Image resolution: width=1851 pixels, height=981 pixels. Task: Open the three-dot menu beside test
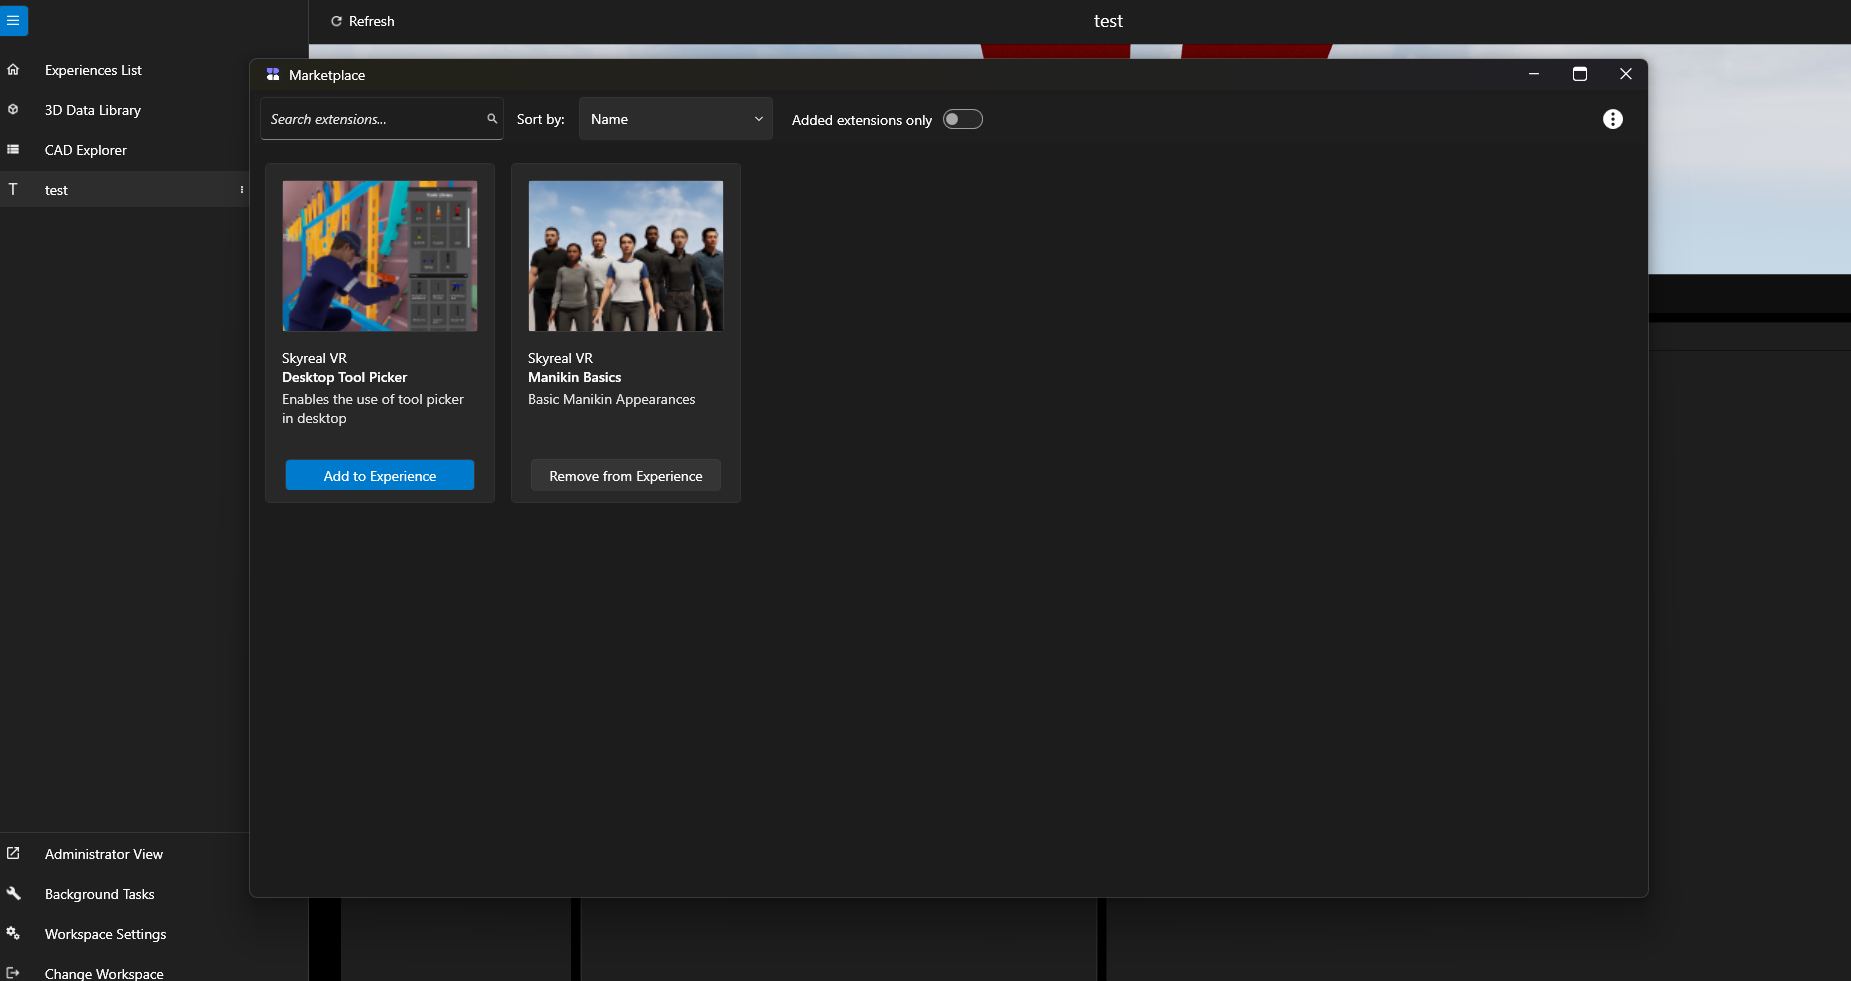point(241,190)
